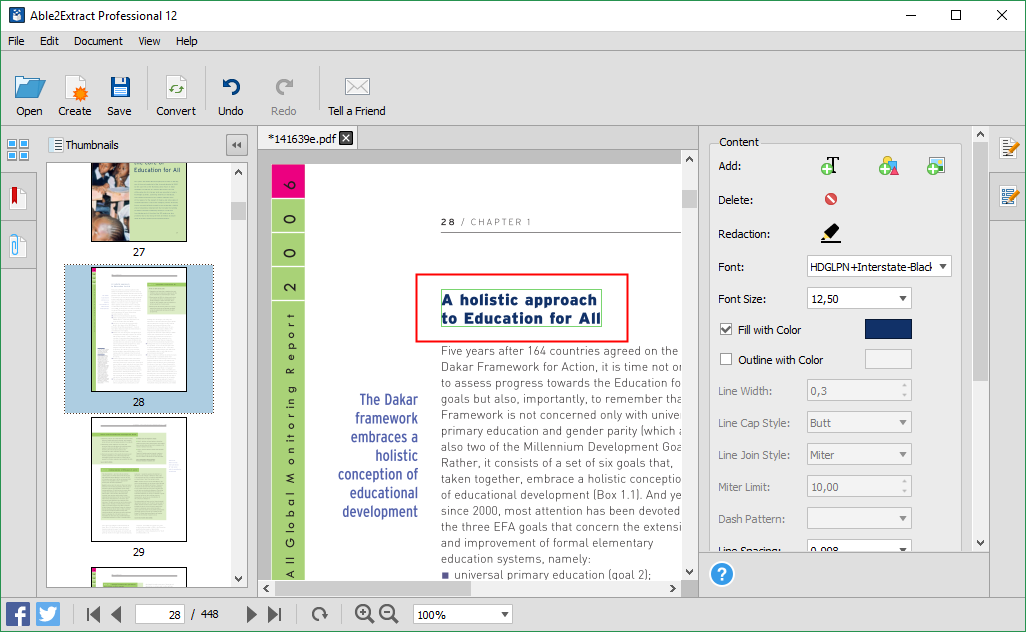1026x632 pixels.
Task: Open the Font dropdown
Action: tap(941, 266)
